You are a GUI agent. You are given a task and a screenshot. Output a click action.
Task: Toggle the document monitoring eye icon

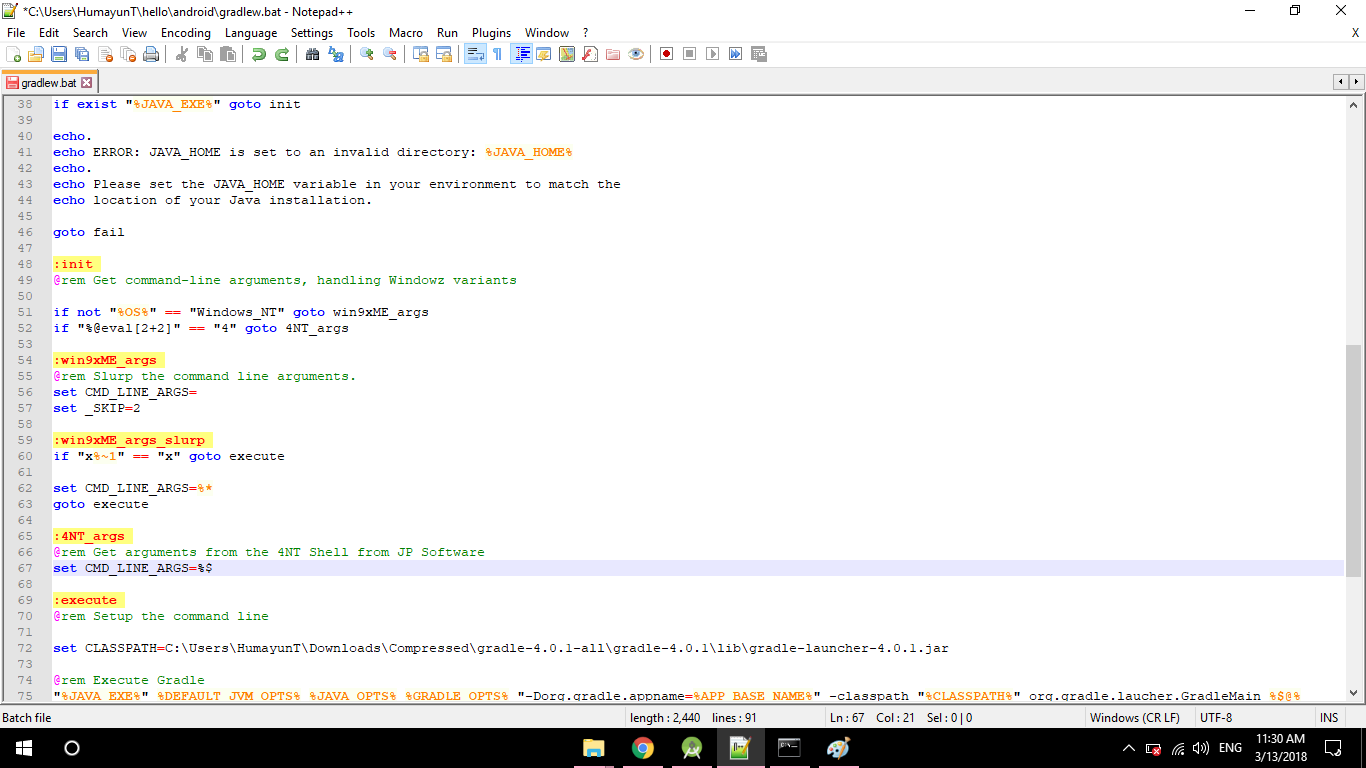[x=636, y=54]
